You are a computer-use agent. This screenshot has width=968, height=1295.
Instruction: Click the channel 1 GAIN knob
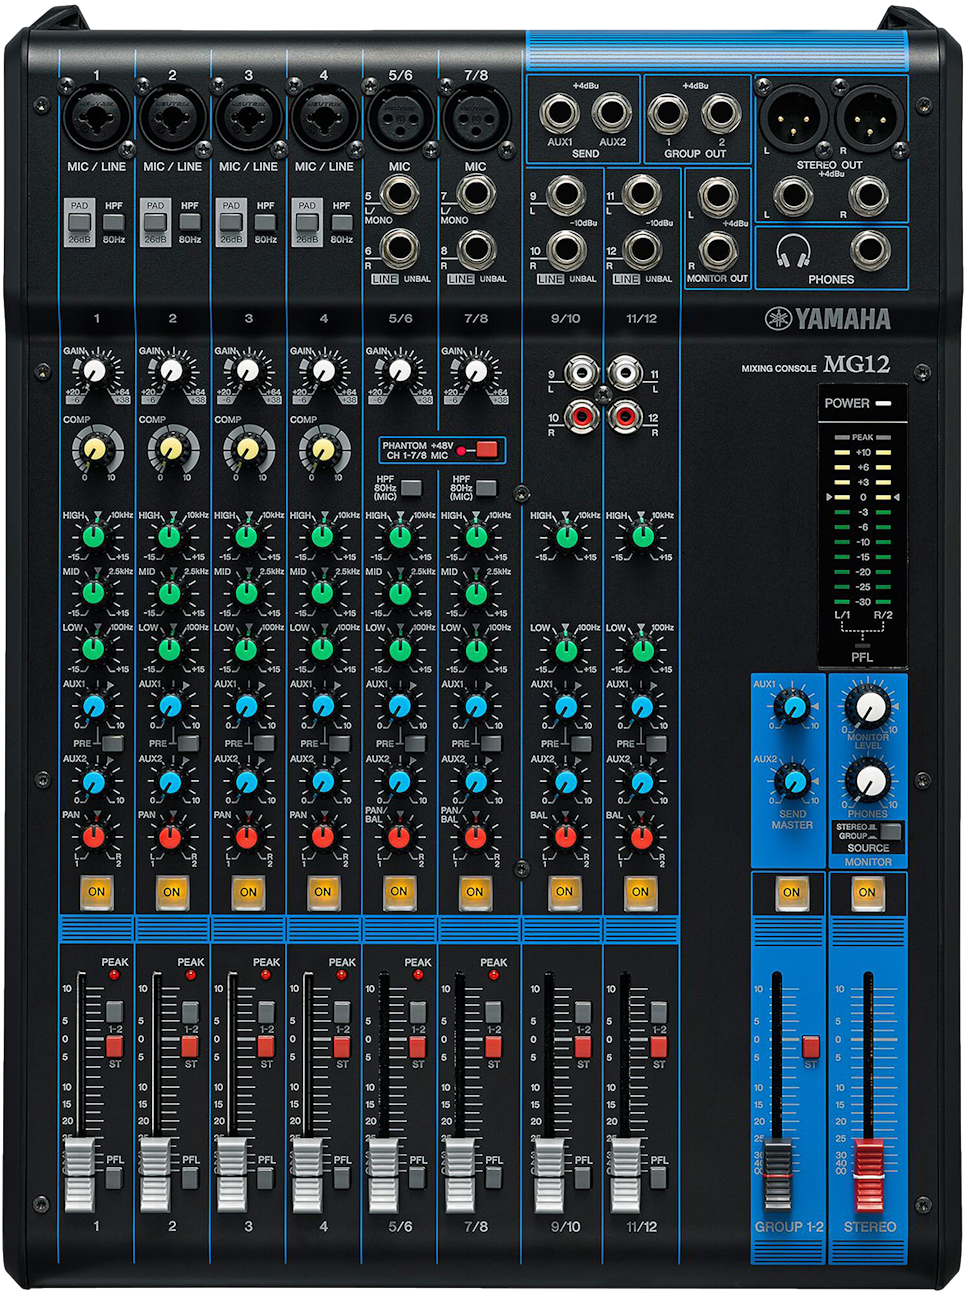tap(95, 372)
